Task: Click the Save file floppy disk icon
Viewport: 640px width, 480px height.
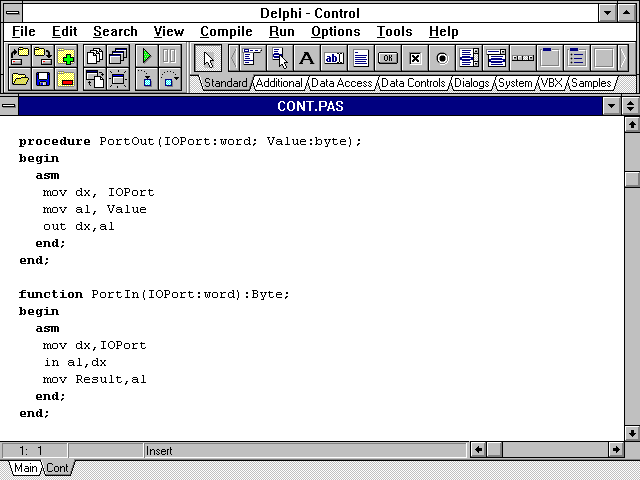Action: 43,79
